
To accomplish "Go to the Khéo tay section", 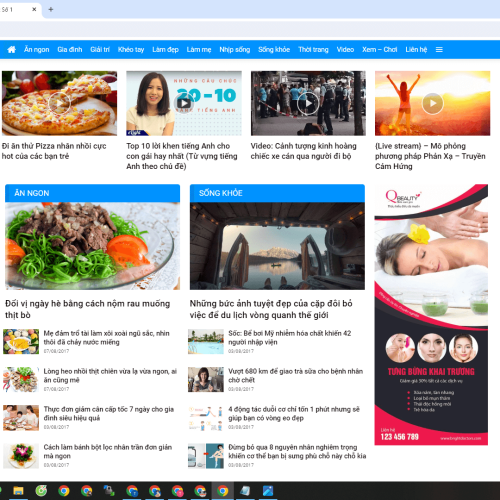I will (131, 50).
